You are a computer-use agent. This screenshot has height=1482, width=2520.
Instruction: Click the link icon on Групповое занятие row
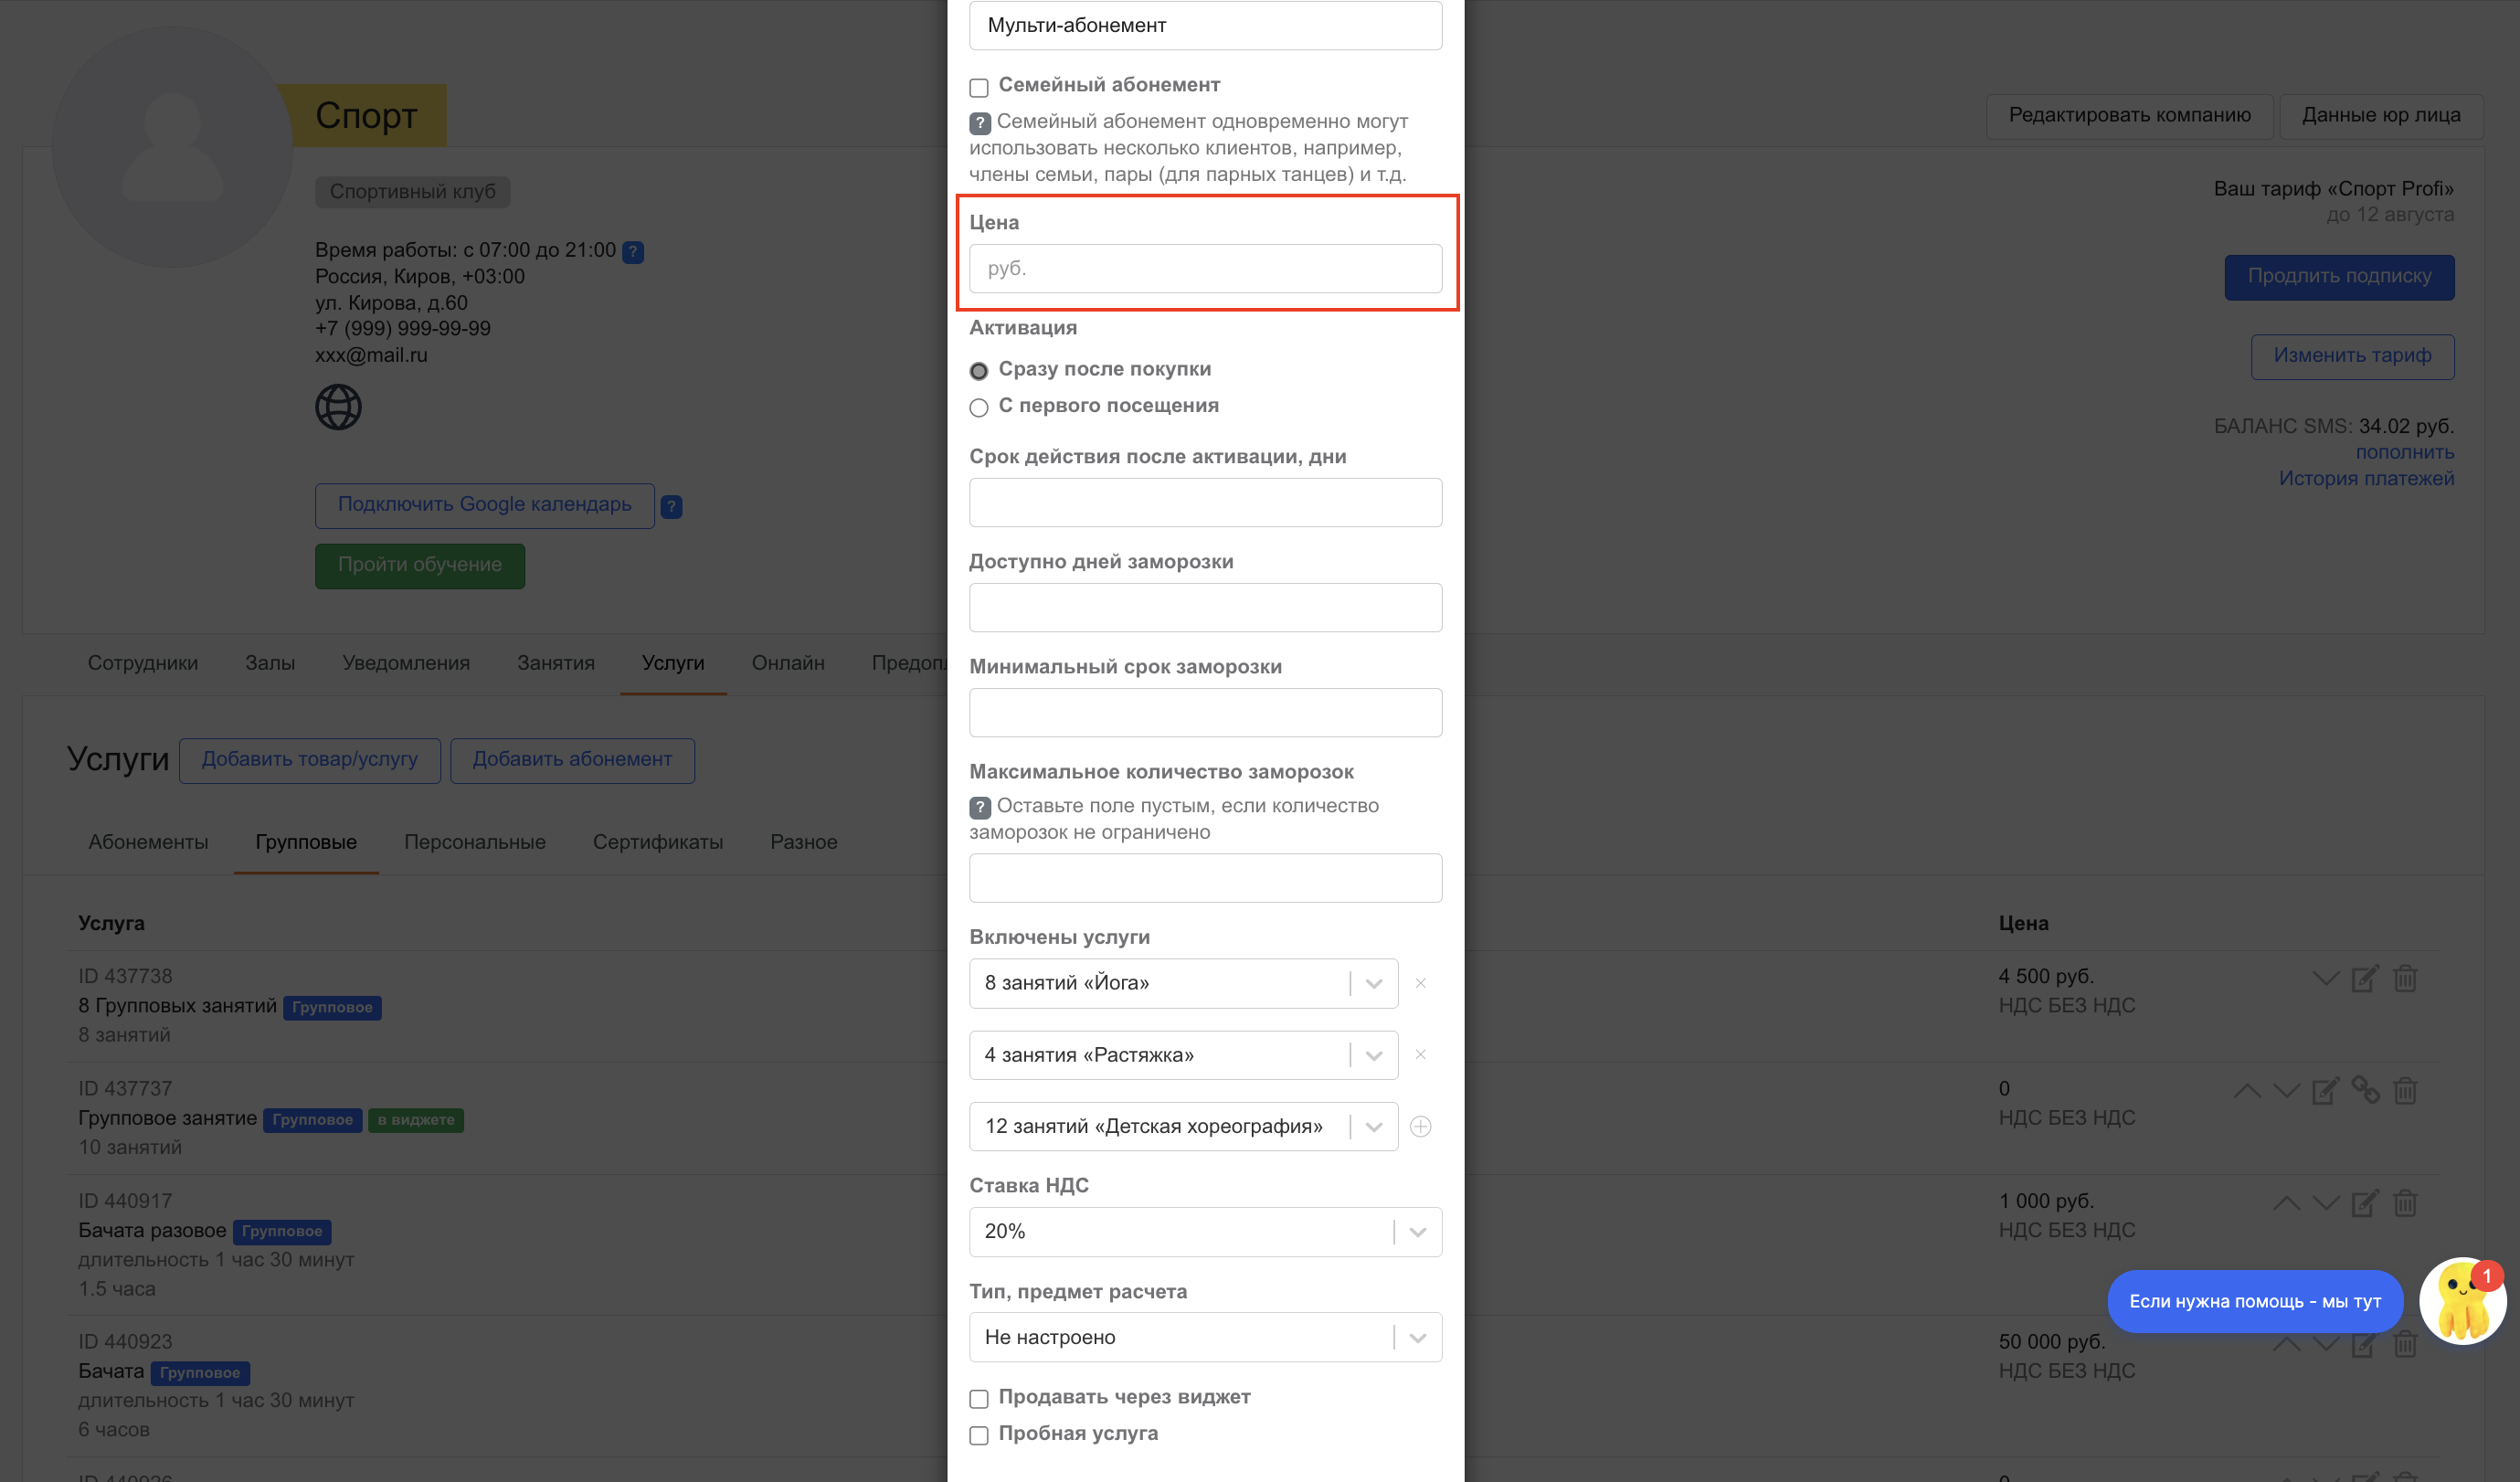2365,1090
